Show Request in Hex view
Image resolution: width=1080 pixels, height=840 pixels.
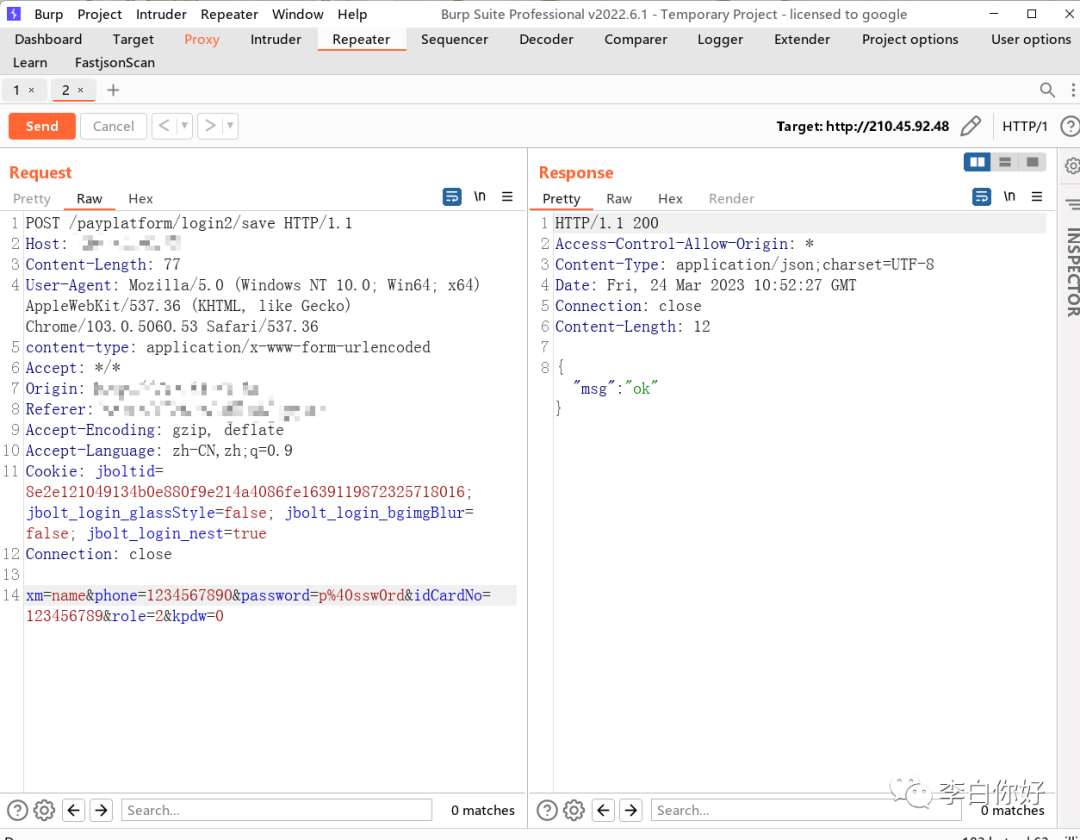(x=141, y=198)
